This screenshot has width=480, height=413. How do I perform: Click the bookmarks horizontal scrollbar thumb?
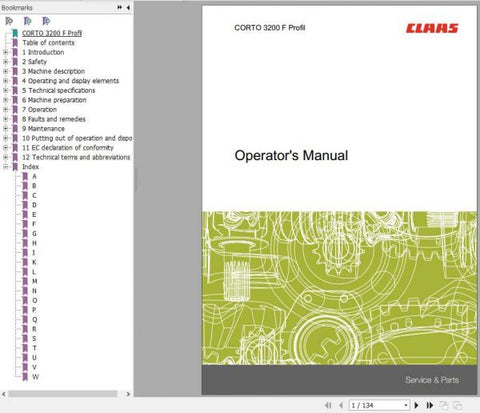pos(63,394)
